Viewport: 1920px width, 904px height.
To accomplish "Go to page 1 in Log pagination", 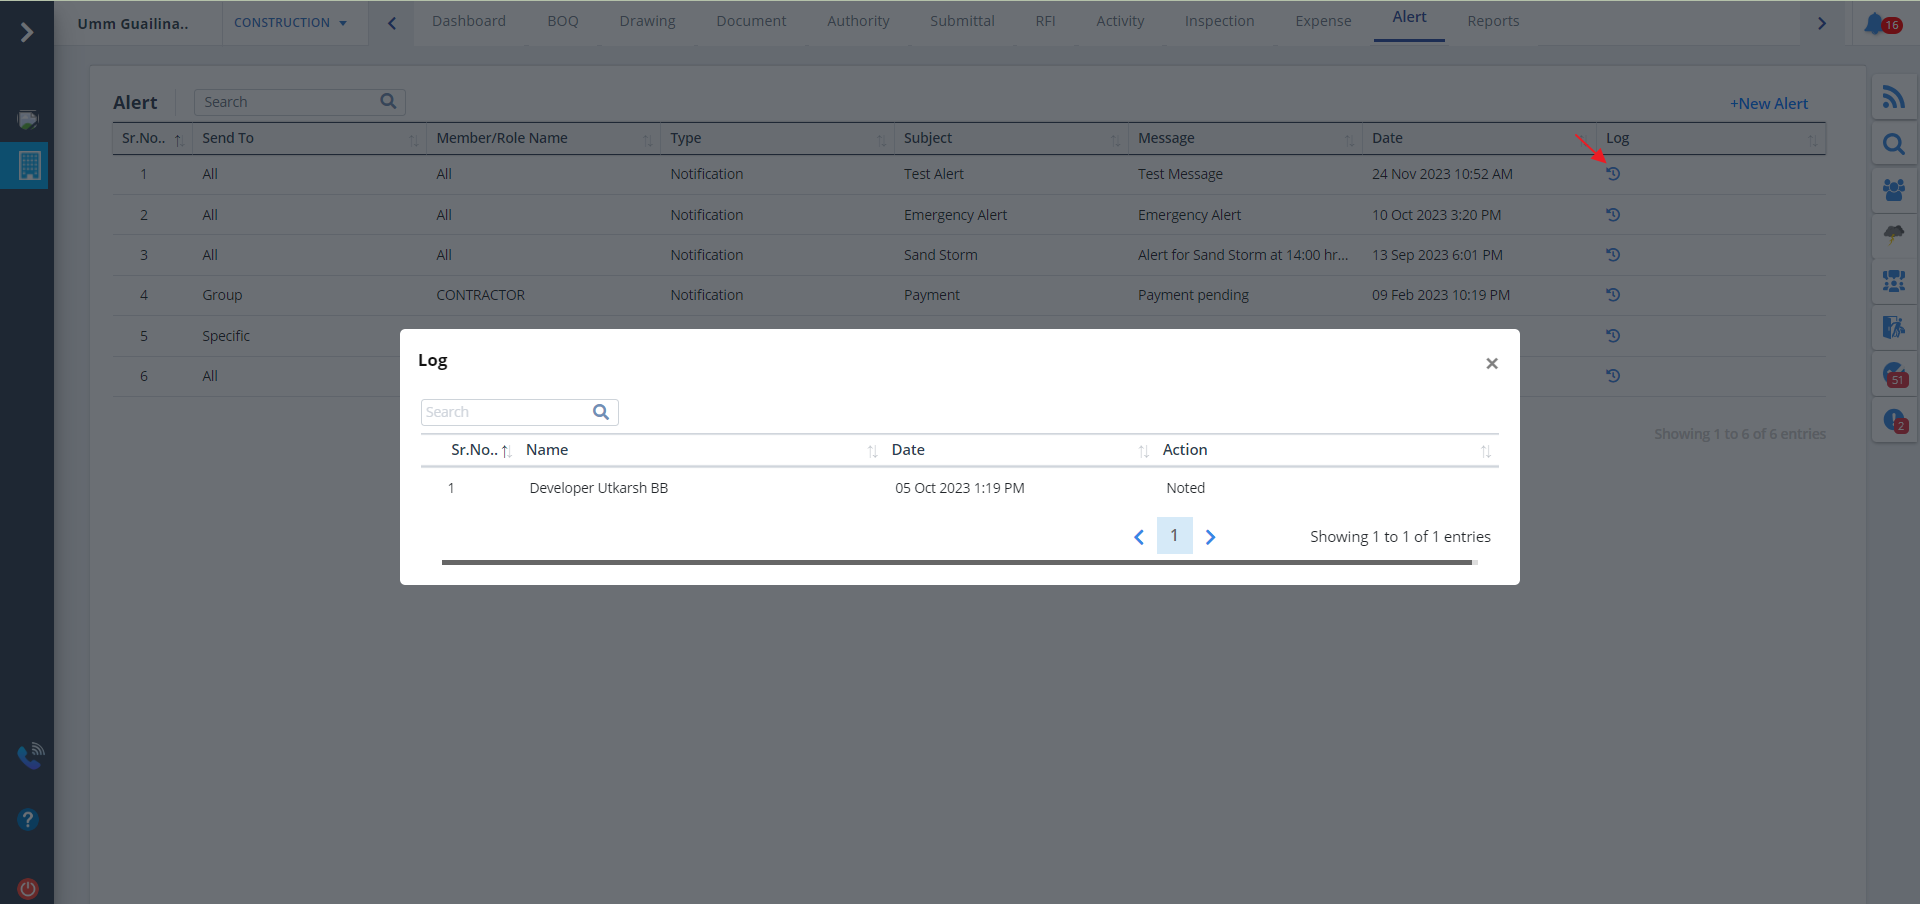I will (x=1174, y=536).
